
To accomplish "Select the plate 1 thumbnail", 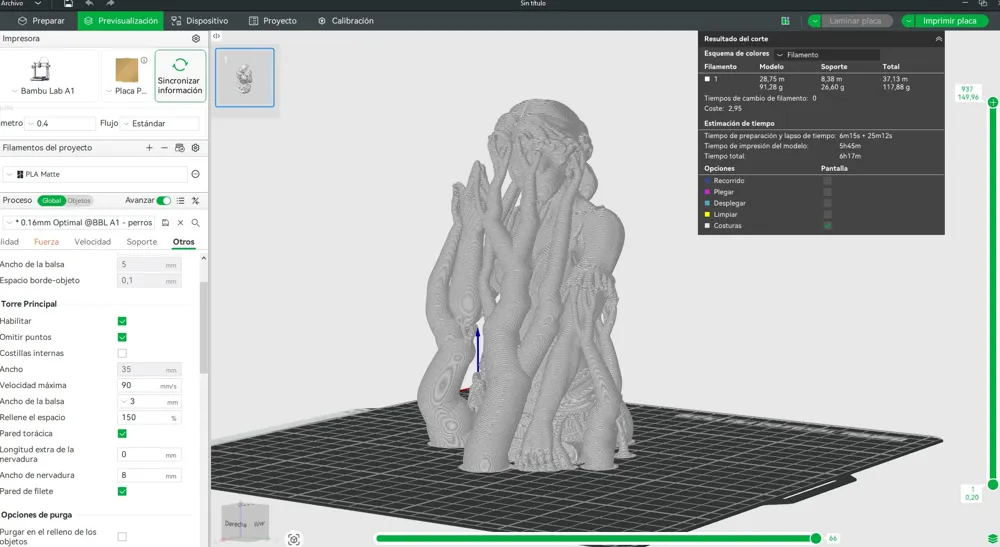I will [244, 78].
